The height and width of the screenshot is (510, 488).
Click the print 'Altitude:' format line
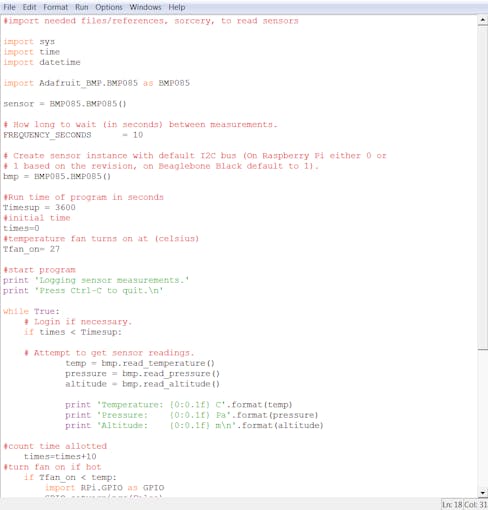(x=194, y=425)
